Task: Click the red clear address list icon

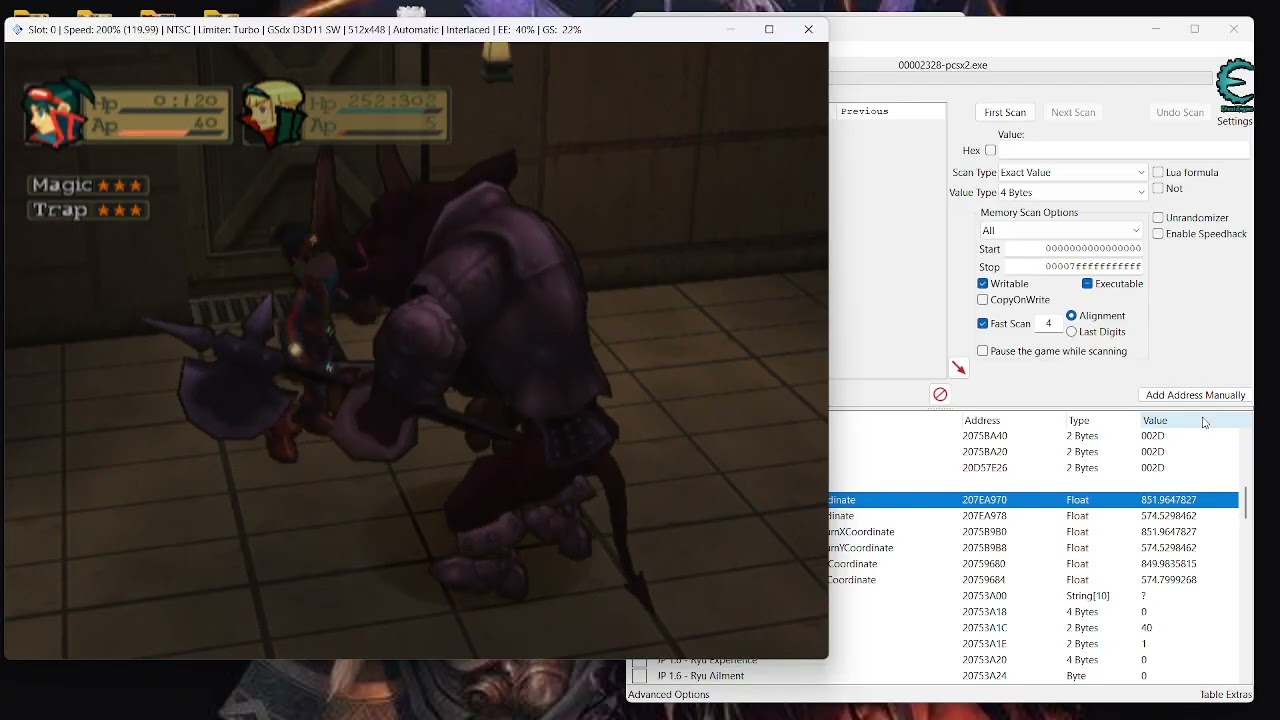Action: tap(940, 394)
